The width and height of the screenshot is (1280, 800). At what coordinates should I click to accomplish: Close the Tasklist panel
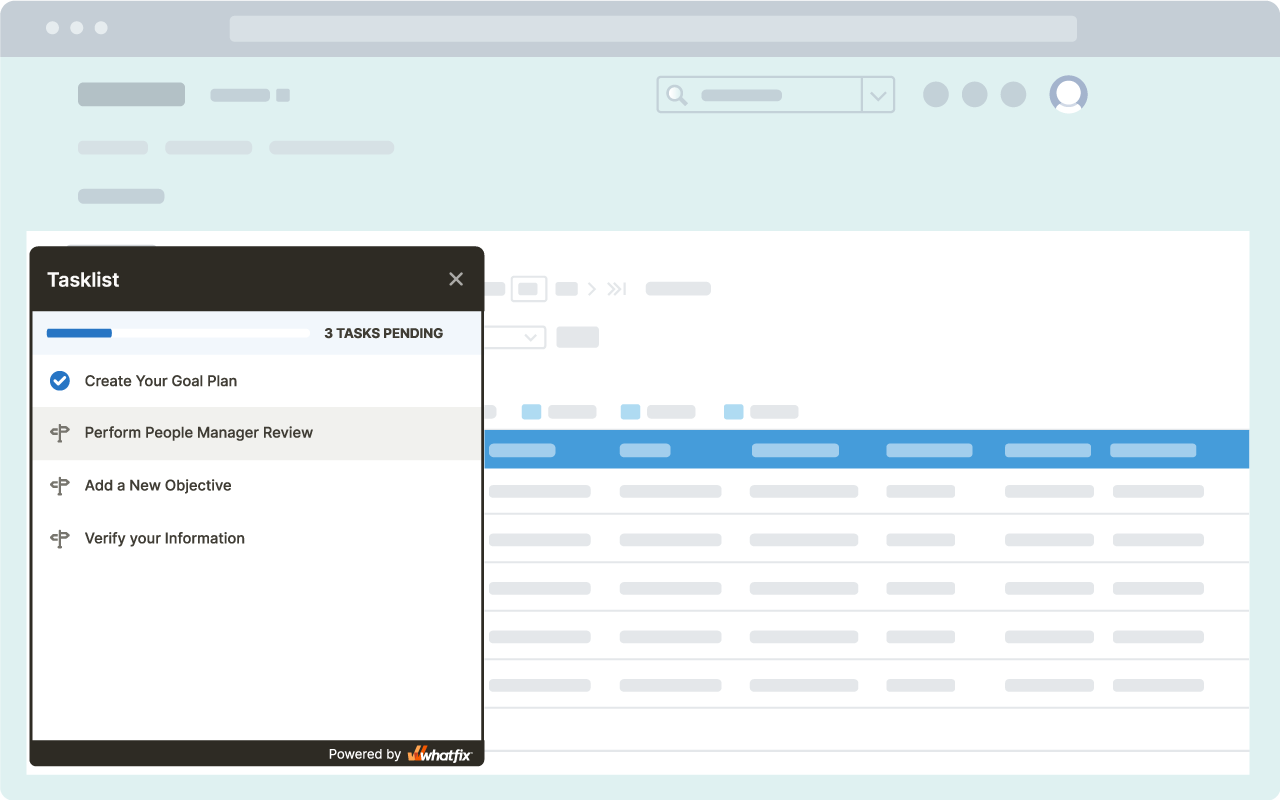[456, 279]
